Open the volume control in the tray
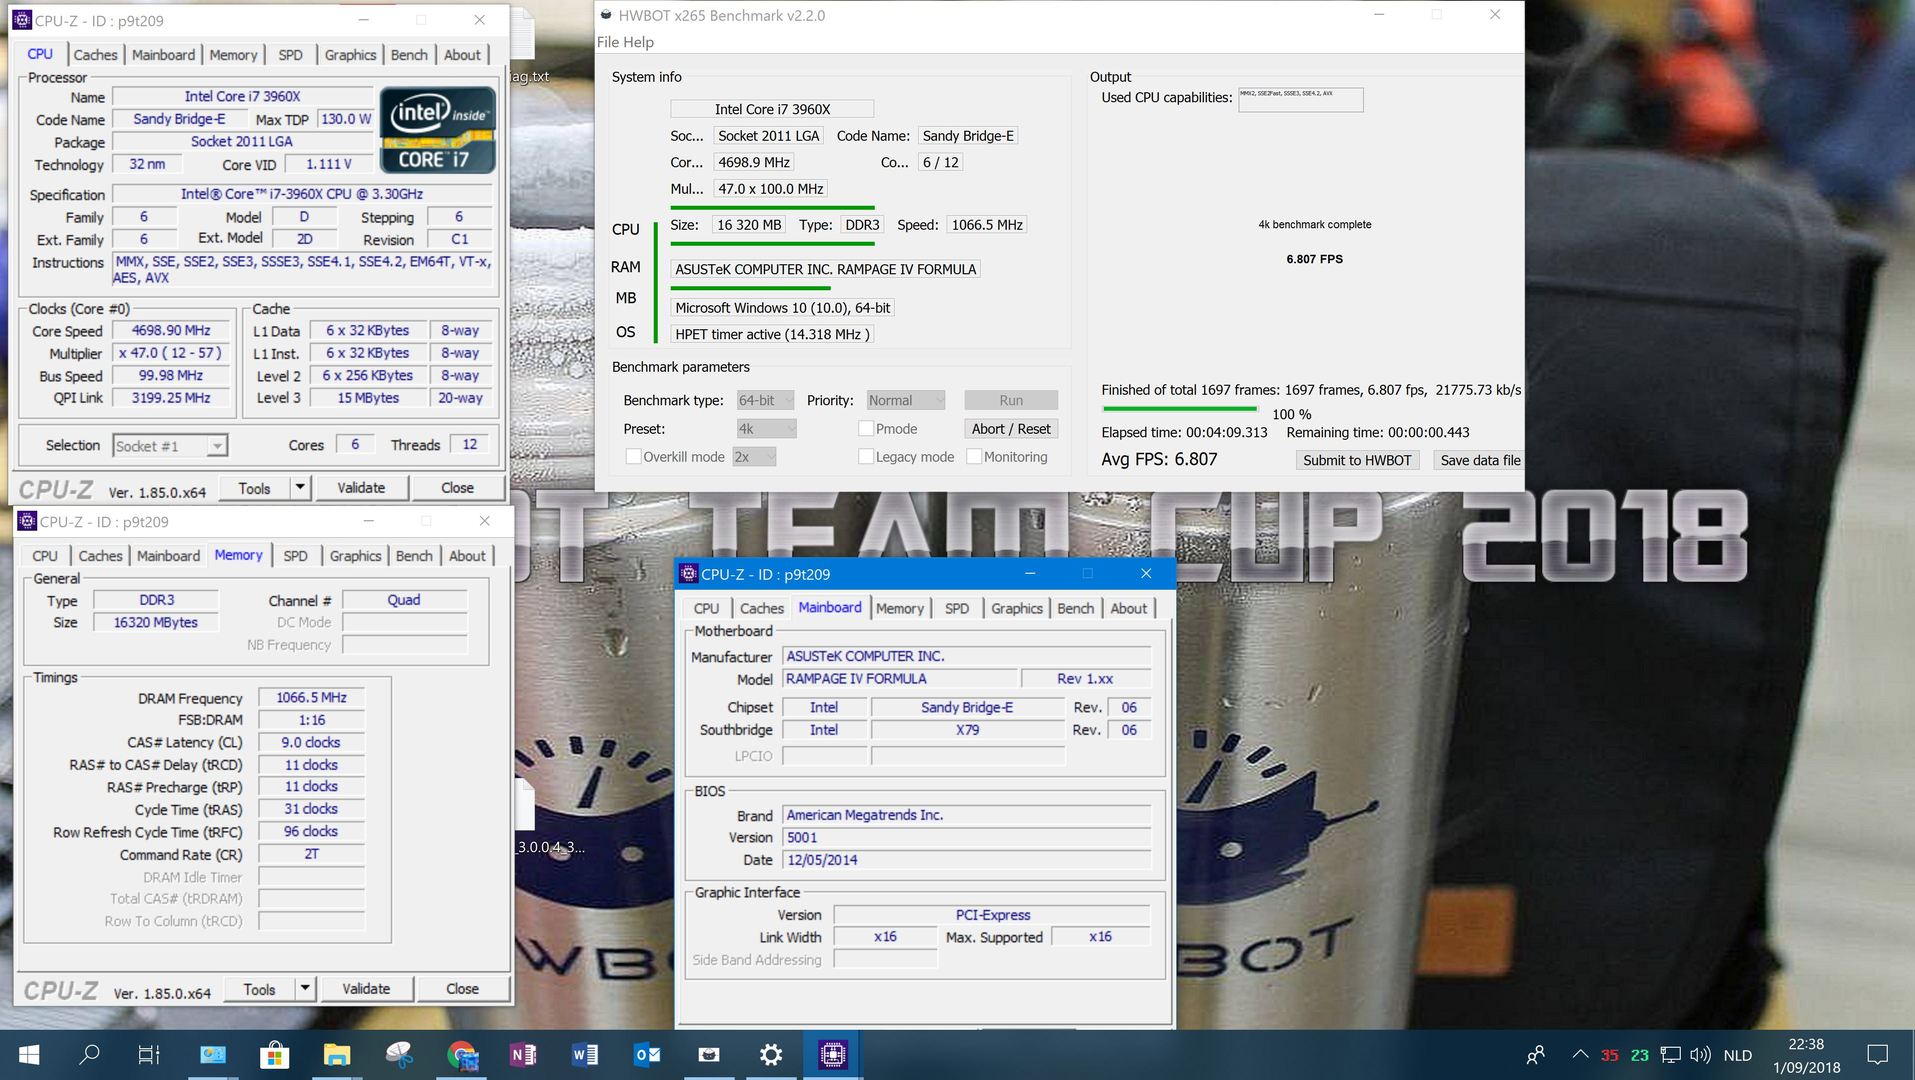 1700,1055
